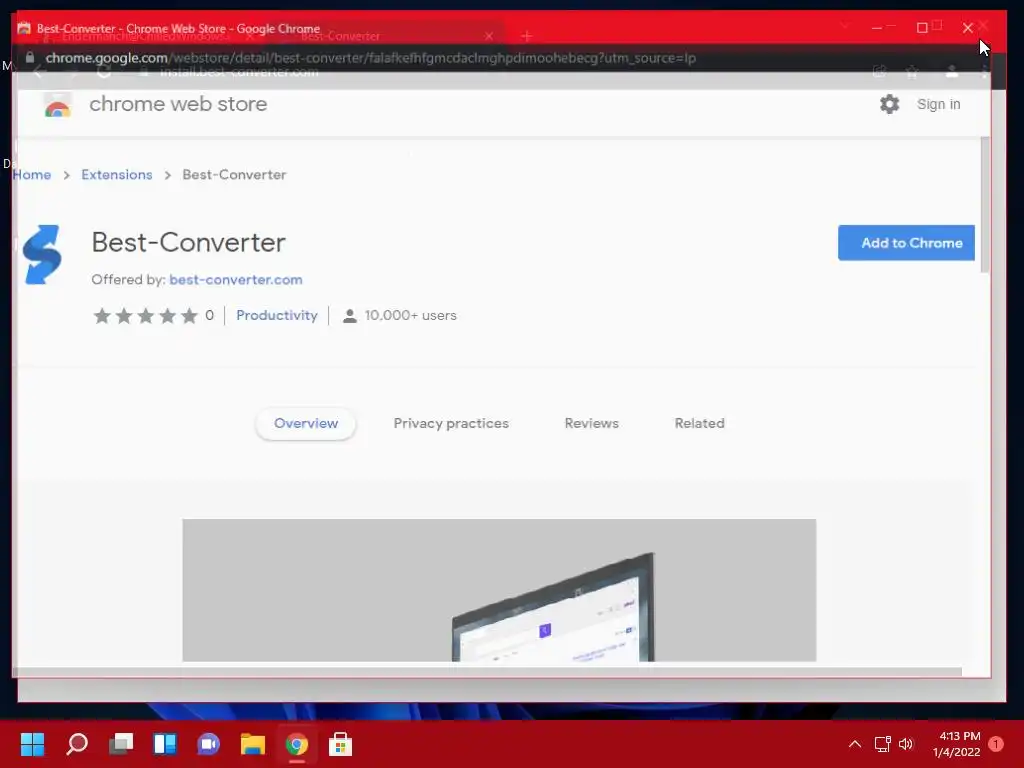Click the Add to Chrome button
Screen dimensions: 1024x768
(906, 243)
